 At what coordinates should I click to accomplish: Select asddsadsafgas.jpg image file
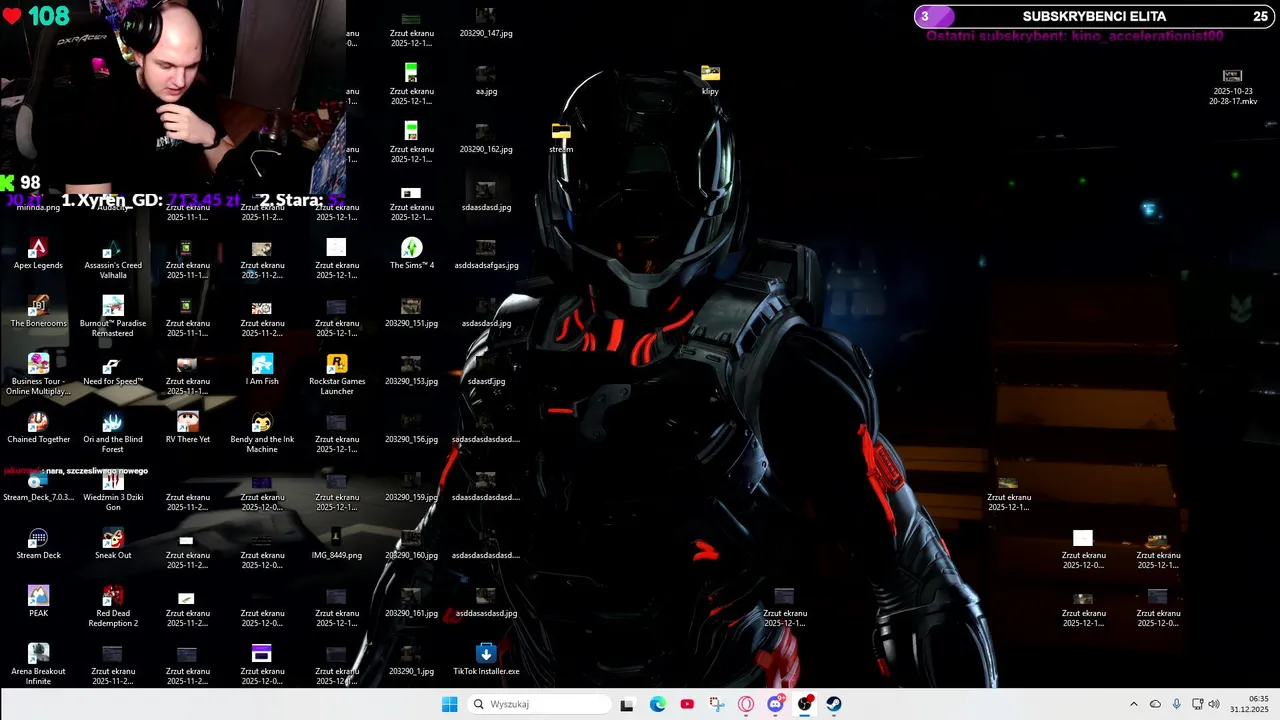pyautogui.click(x=486, y=254)
